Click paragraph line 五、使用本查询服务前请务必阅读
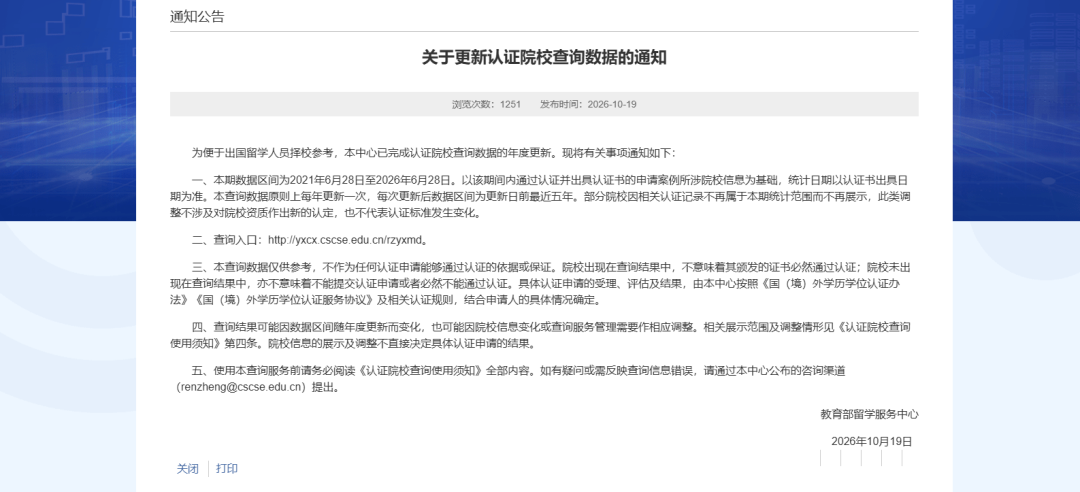This screenshot has width=1080, height=492. 518,371
